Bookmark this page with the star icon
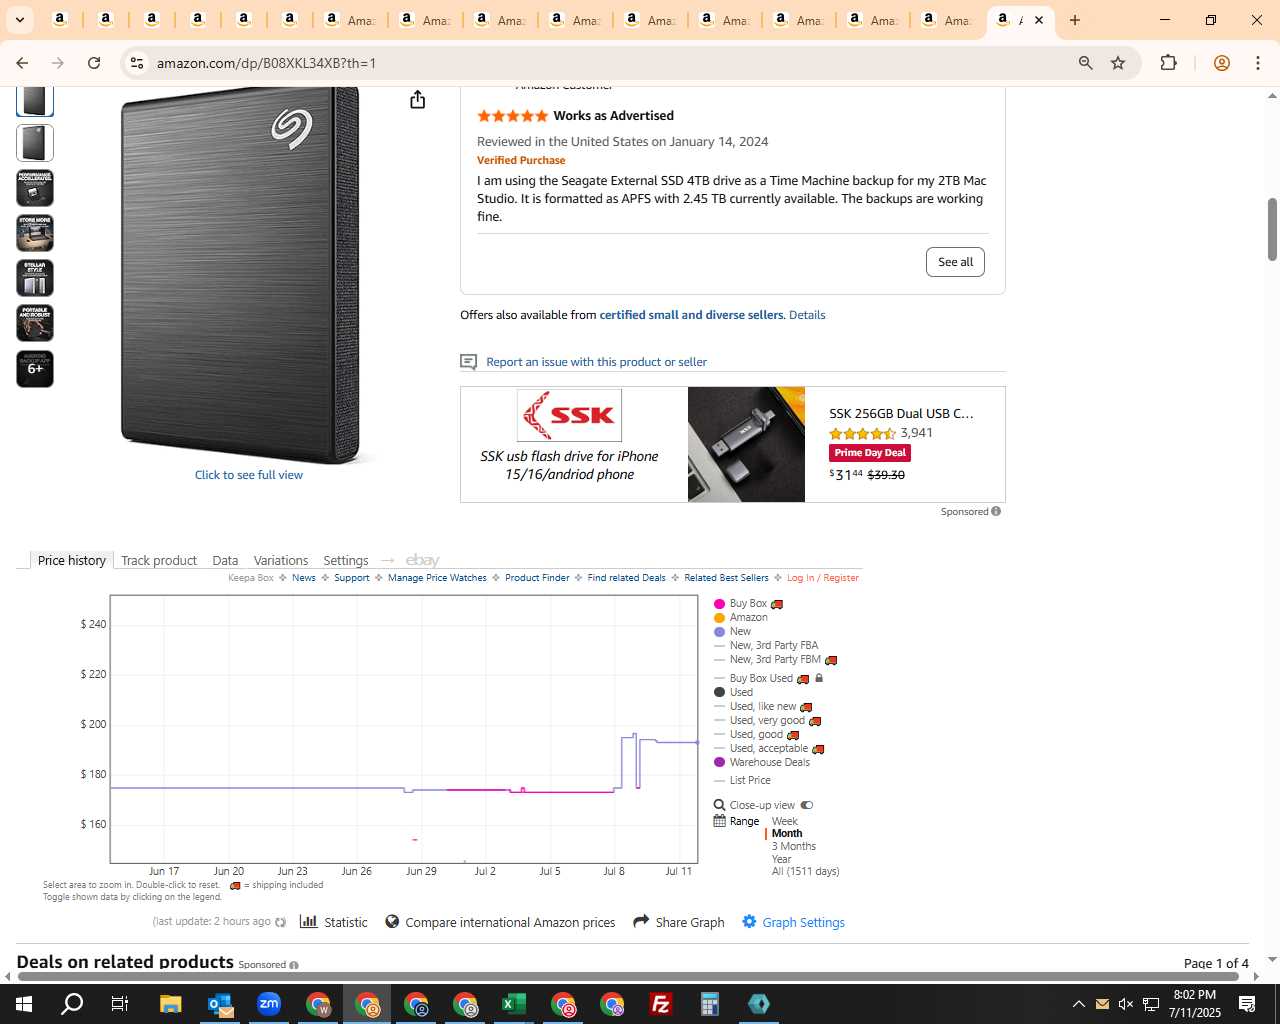The image size is (1280, 1024). [x=1118, y=63]
